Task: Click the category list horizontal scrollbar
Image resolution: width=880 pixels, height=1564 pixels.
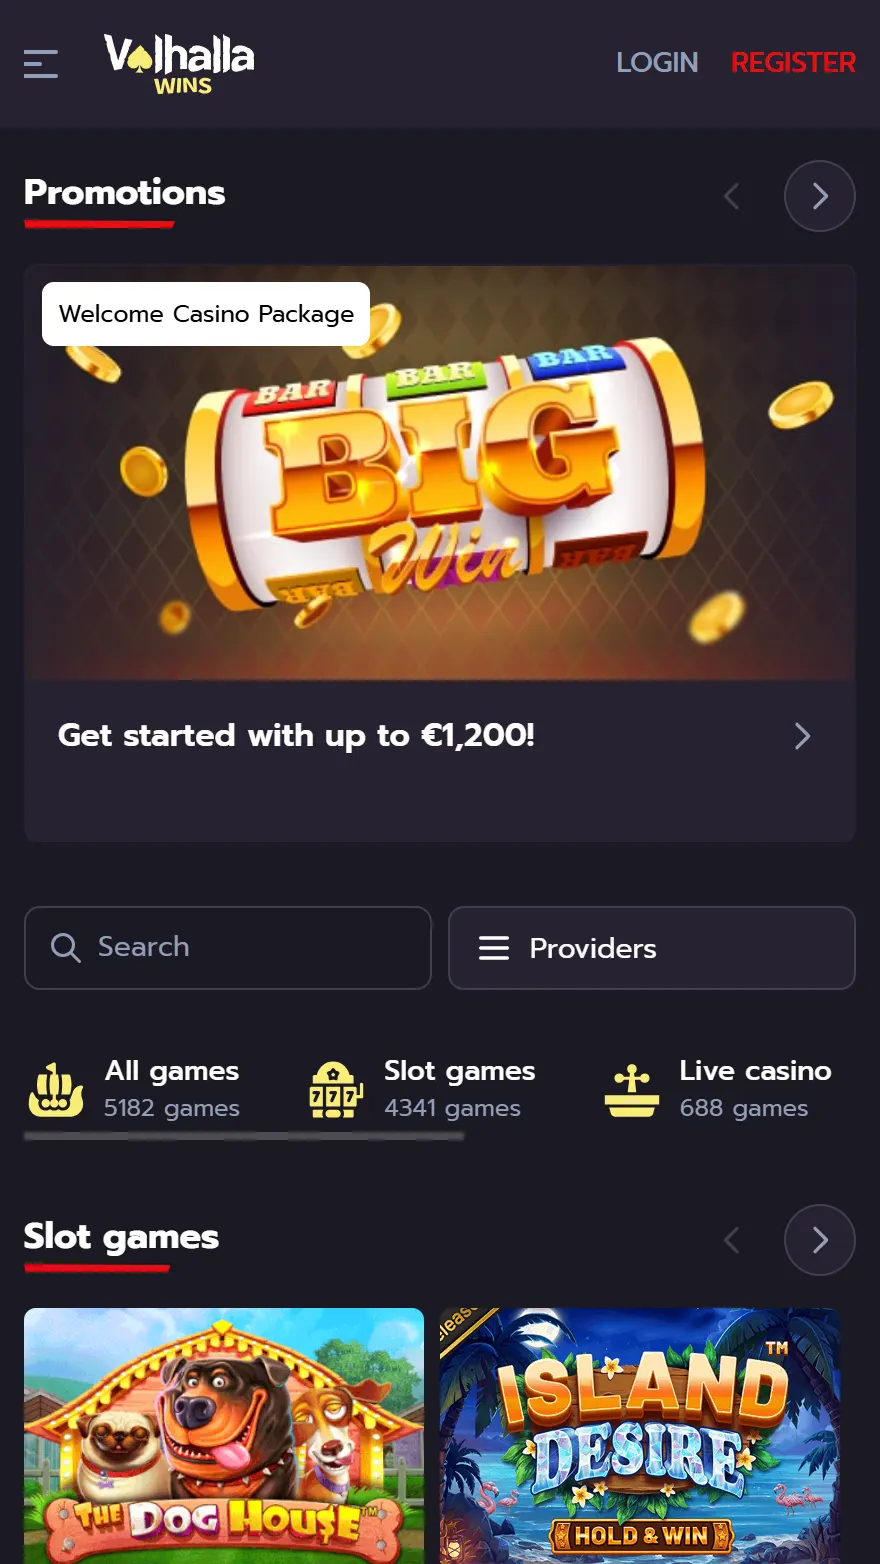Action: point(244,1136)
